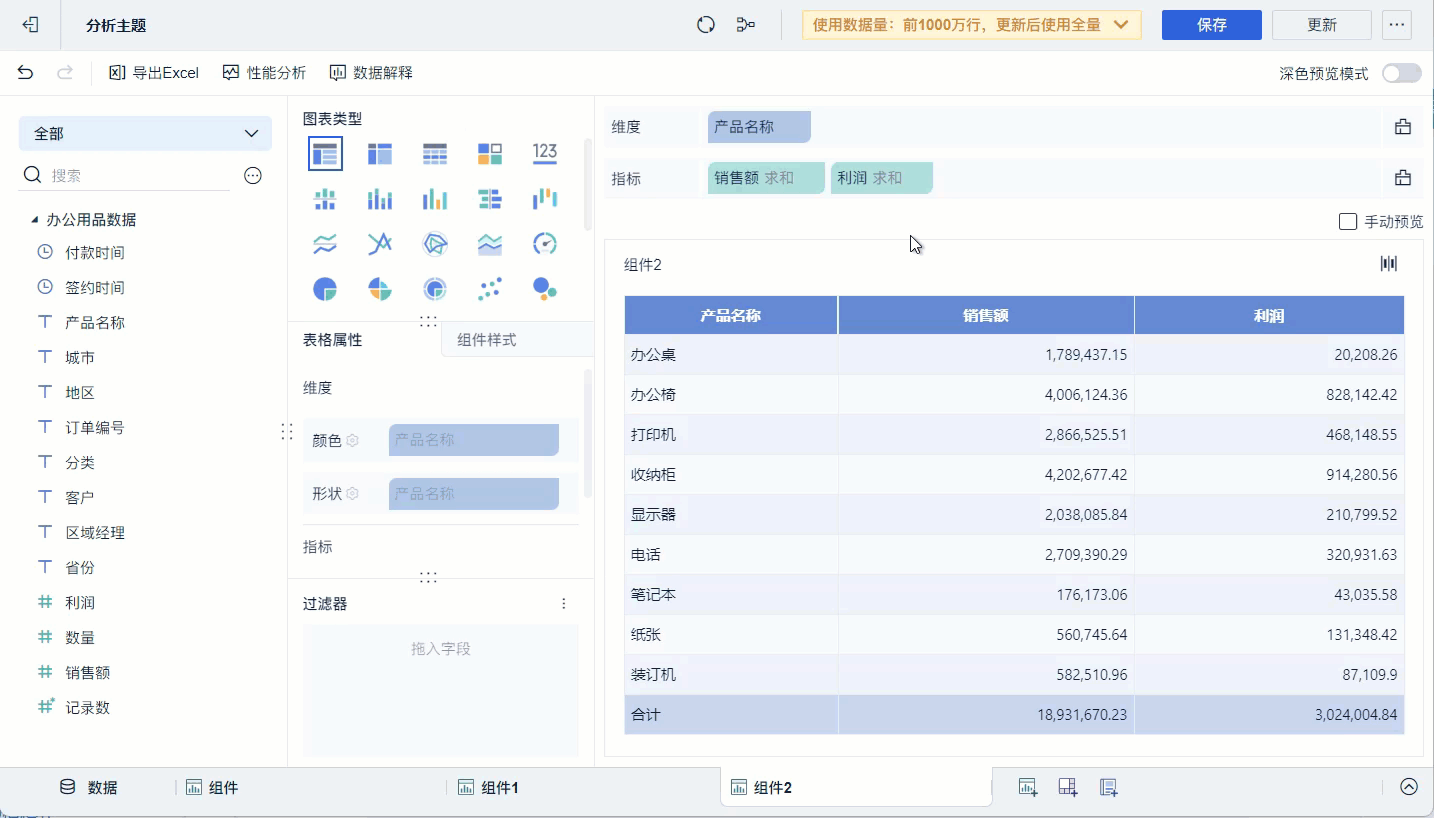Screen dimensions: 1434x818
Task: Select the gauge dashboard chart type
Action: pos(545,244)
